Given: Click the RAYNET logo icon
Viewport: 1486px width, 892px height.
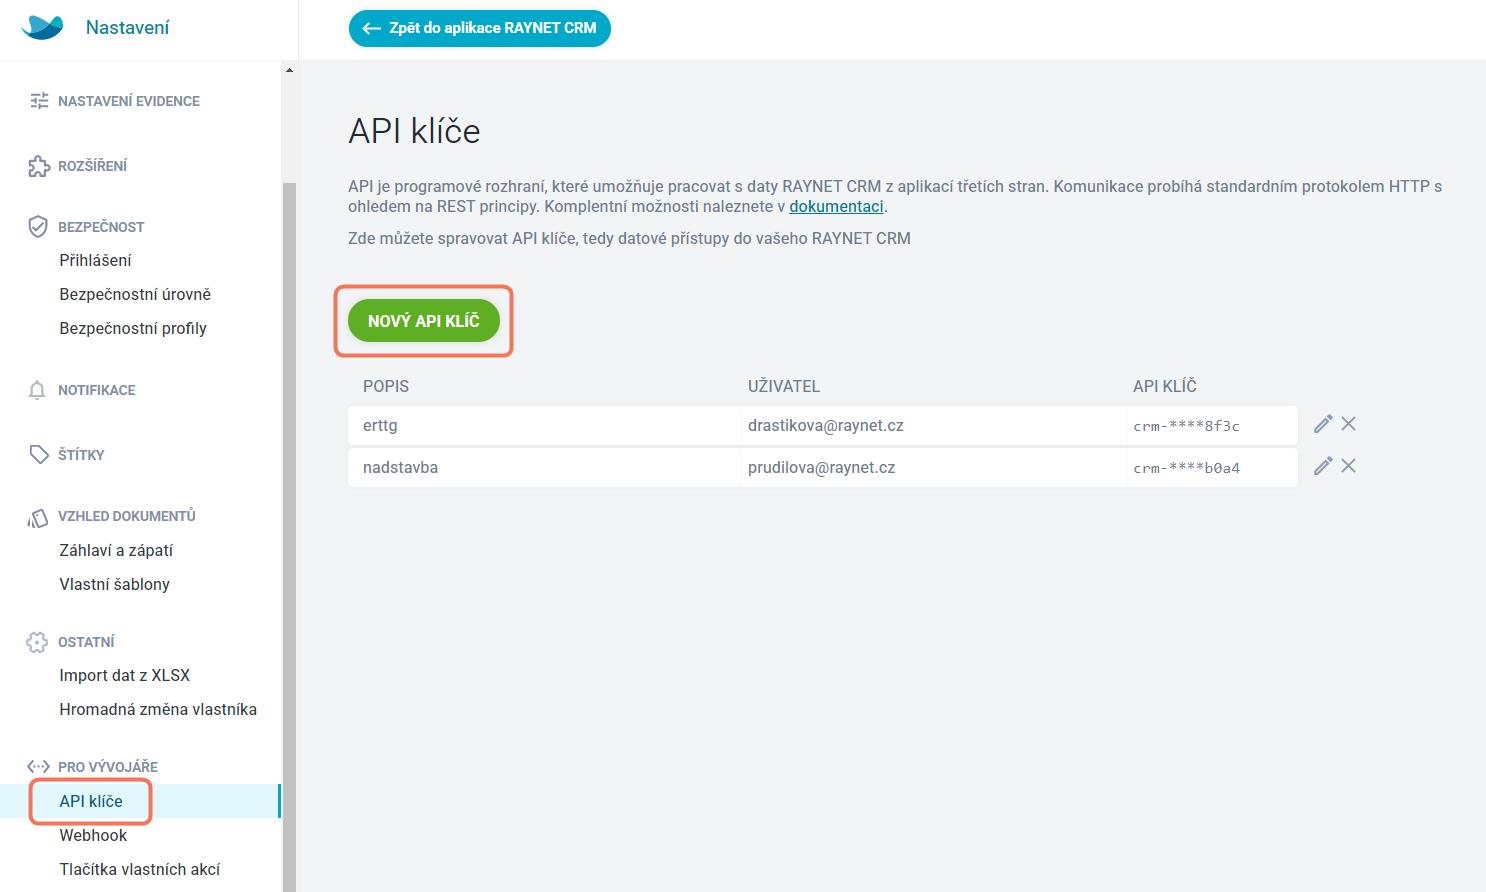Looking at the screenshot, I should click(x=42, y=27).
